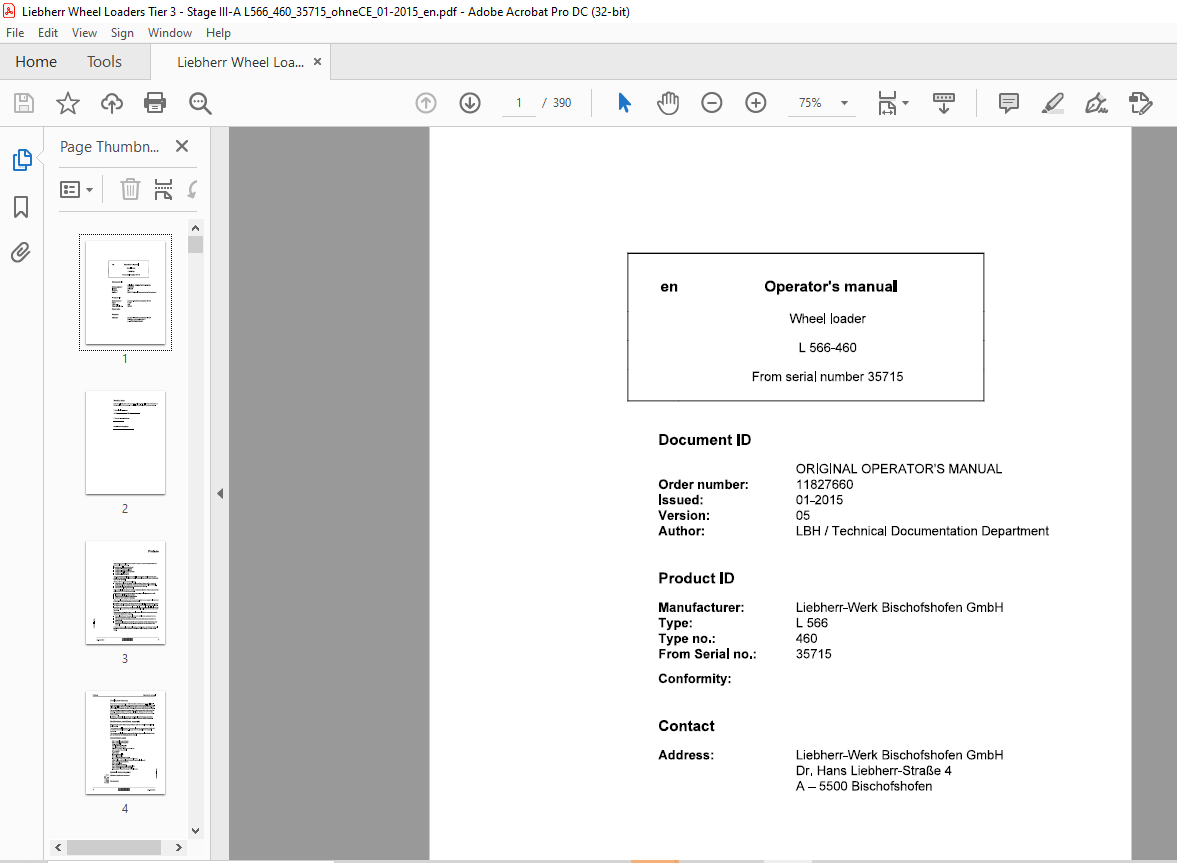Open the Sign document pen tool
Viewport: 1177px width, 863px height.
[1097, 103]
